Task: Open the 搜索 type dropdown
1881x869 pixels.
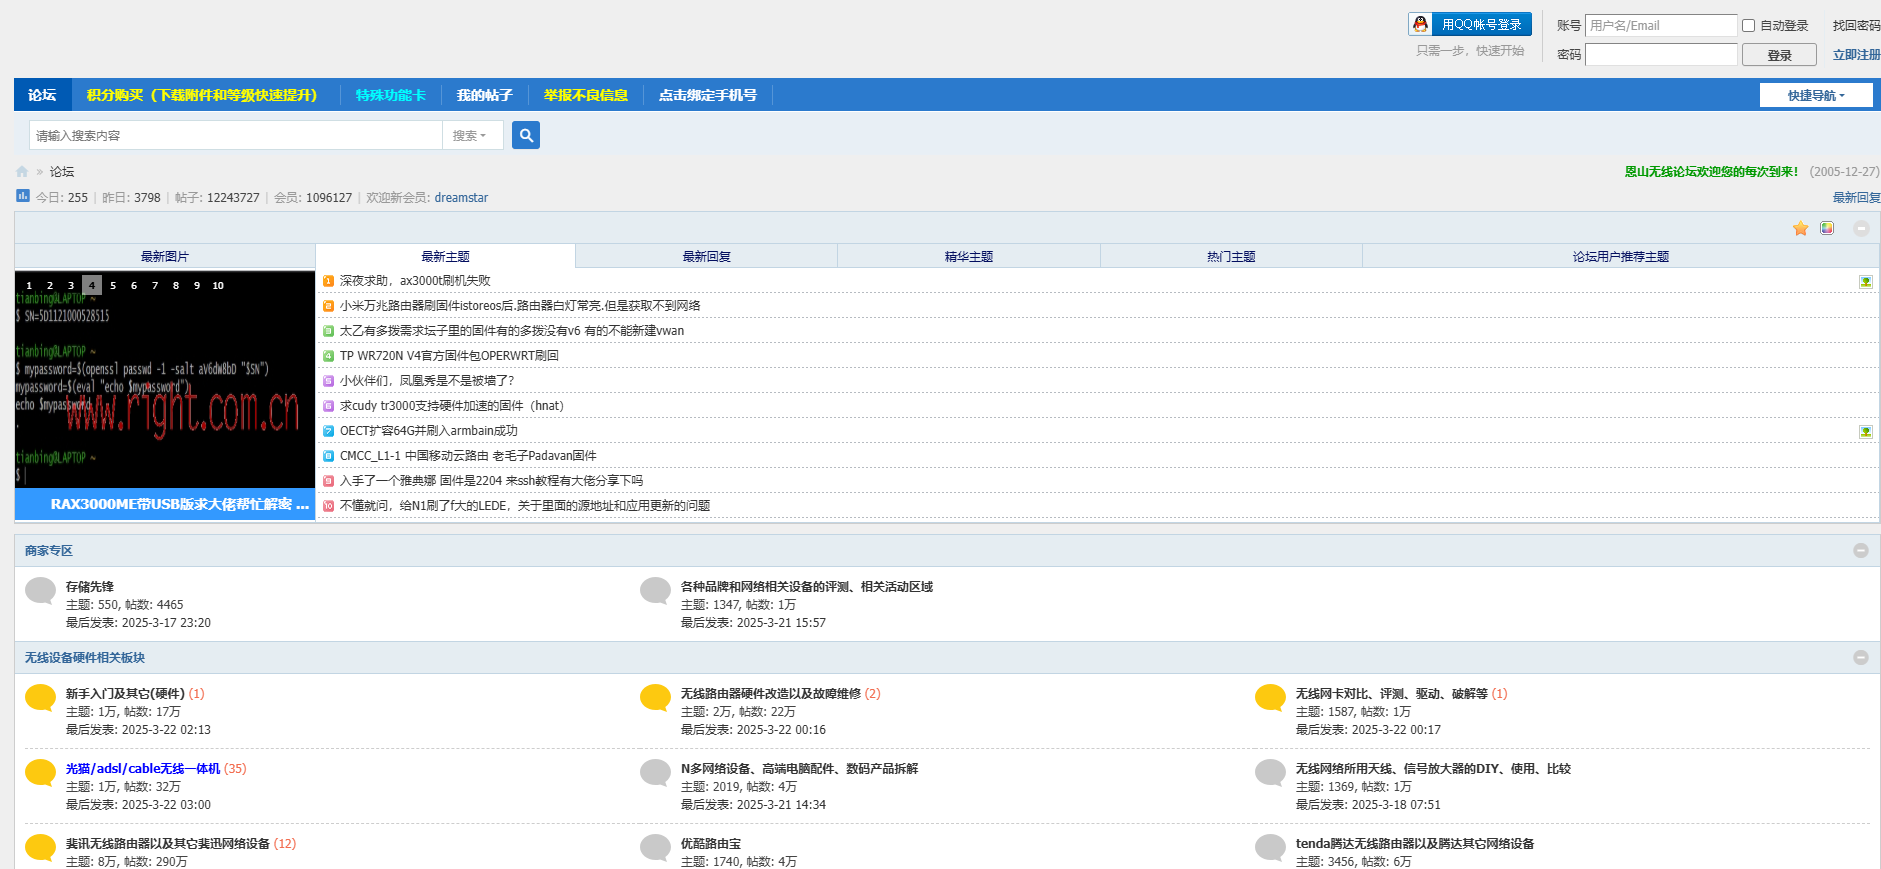Action: pos(470,136)
